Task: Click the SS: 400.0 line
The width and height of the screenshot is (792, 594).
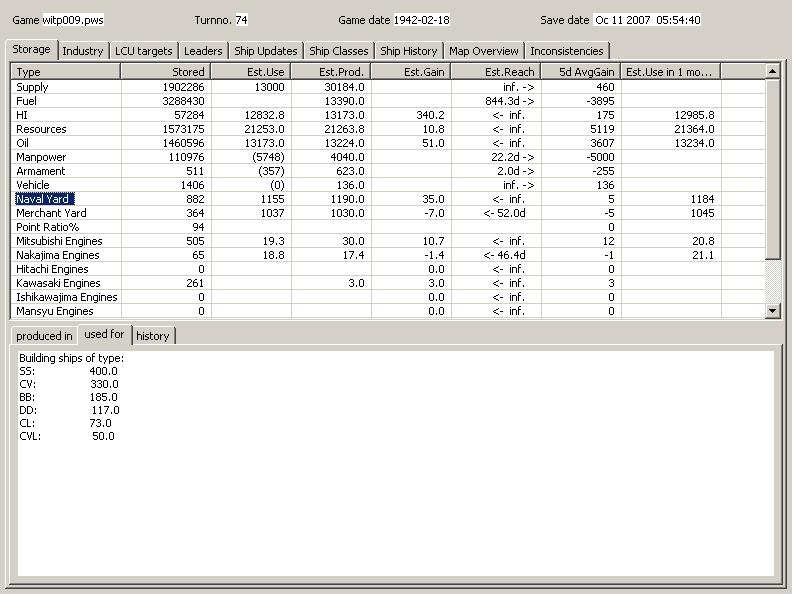Action: coord(68,371)
